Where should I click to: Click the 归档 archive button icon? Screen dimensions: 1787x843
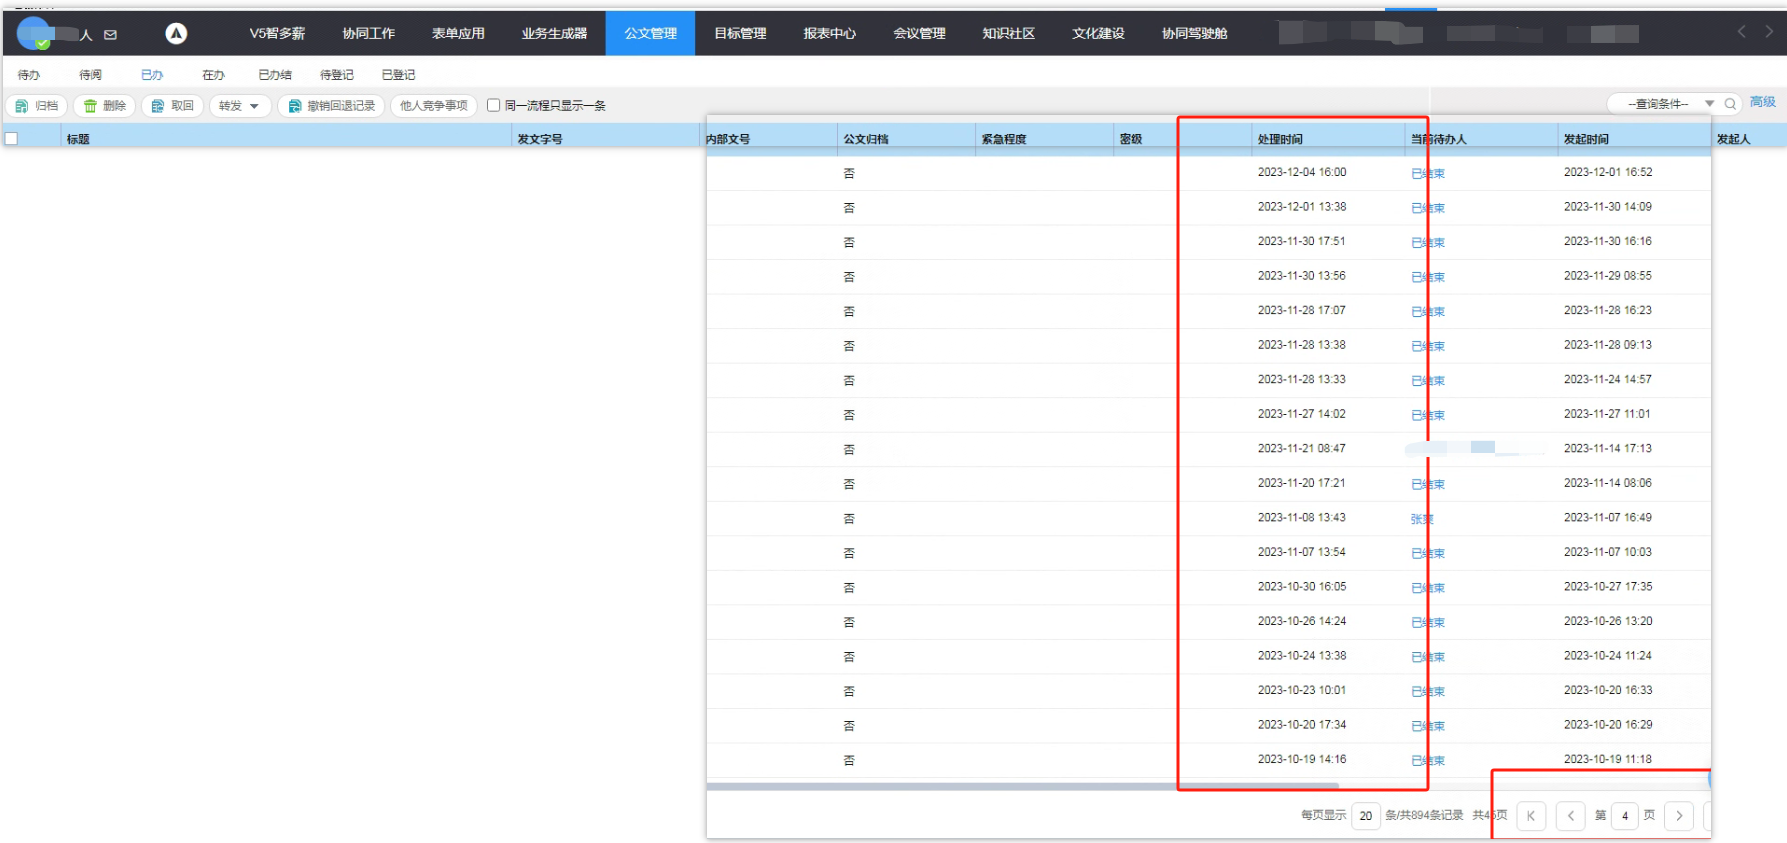pos(22,106)
